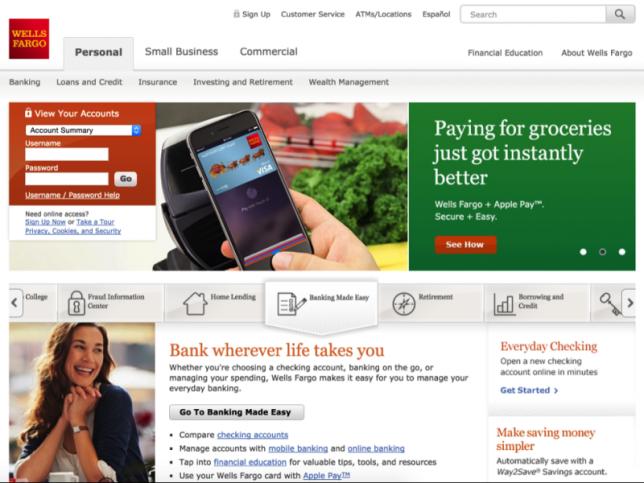Open the Retirement compass icon
This screenshot has width=644, height=483.
pyautogui.click(x=404, y=304)
